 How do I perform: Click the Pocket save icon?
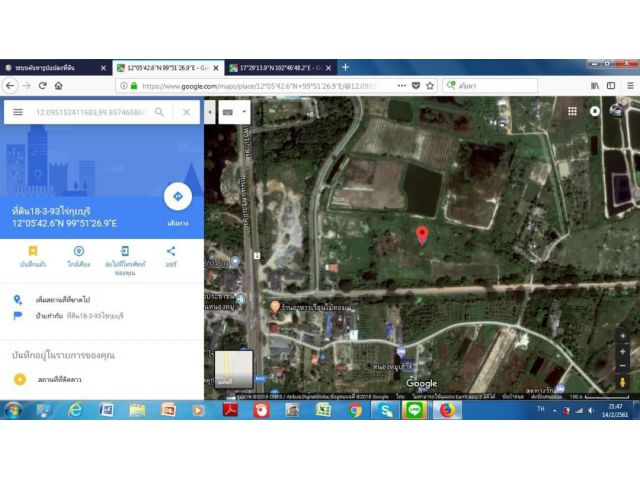click(416, 86)
